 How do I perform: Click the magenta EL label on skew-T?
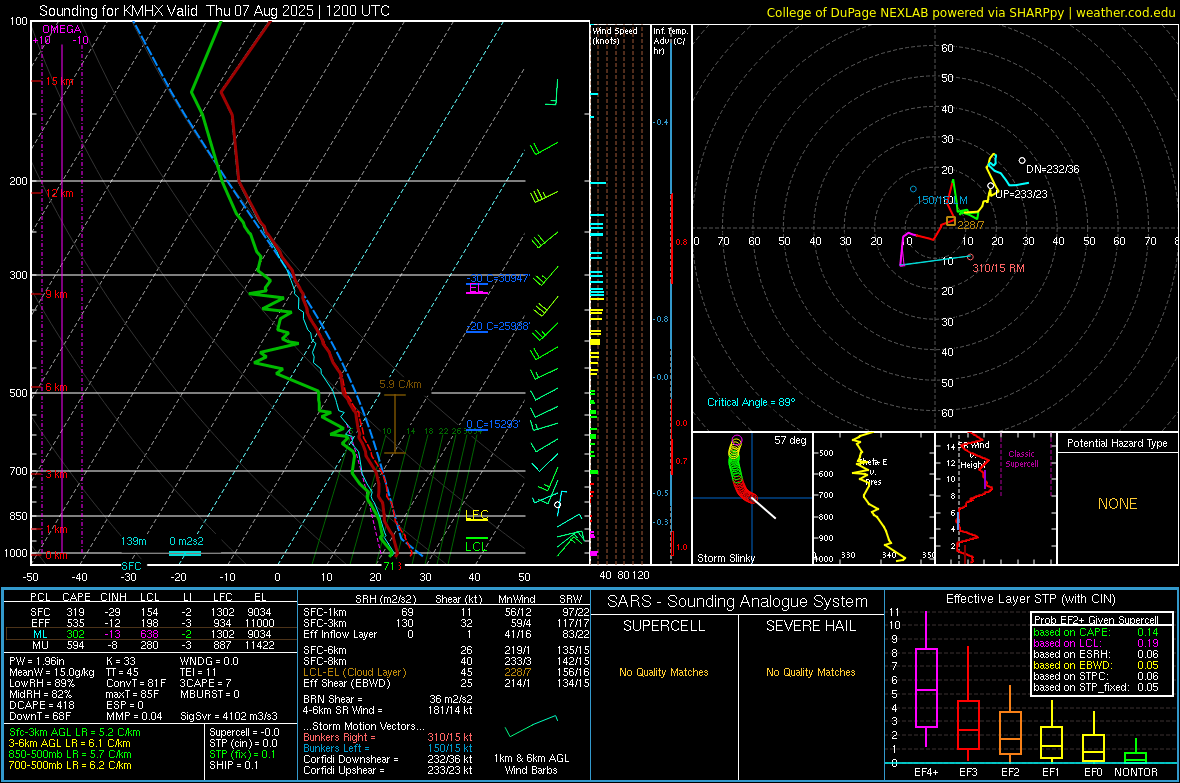(476, 288)
